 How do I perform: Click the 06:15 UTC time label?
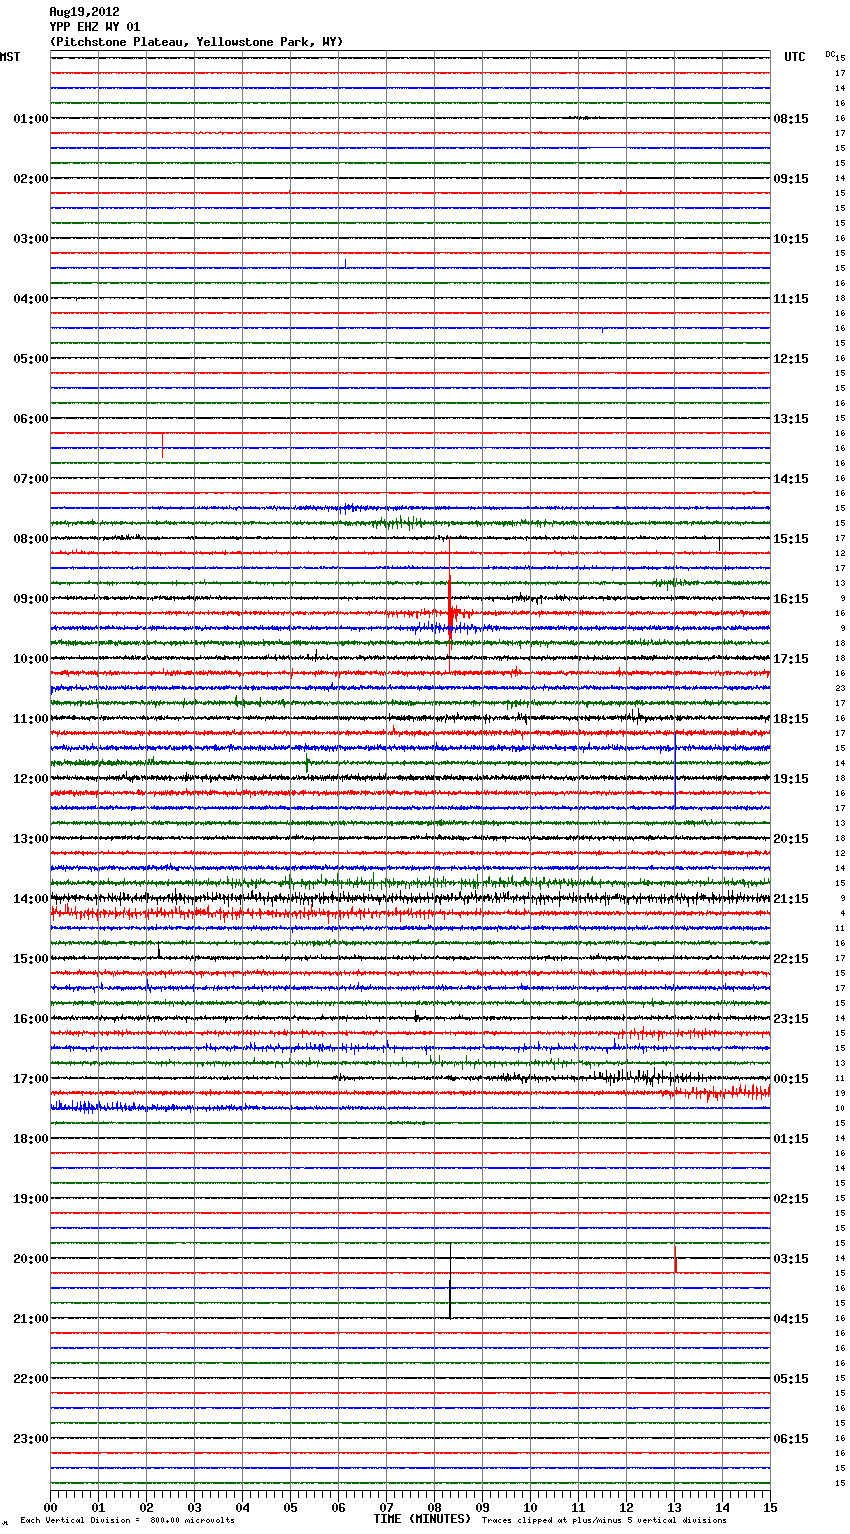click(x=791, y=1439)
